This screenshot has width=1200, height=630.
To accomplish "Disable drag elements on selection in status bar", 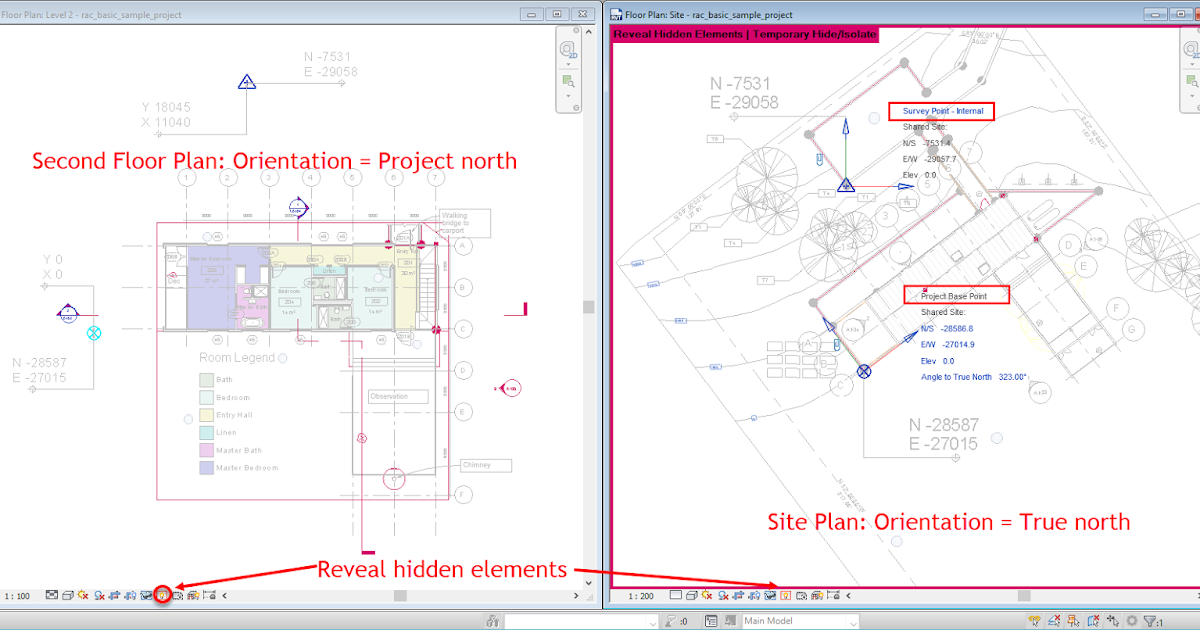I will 1112,618.
